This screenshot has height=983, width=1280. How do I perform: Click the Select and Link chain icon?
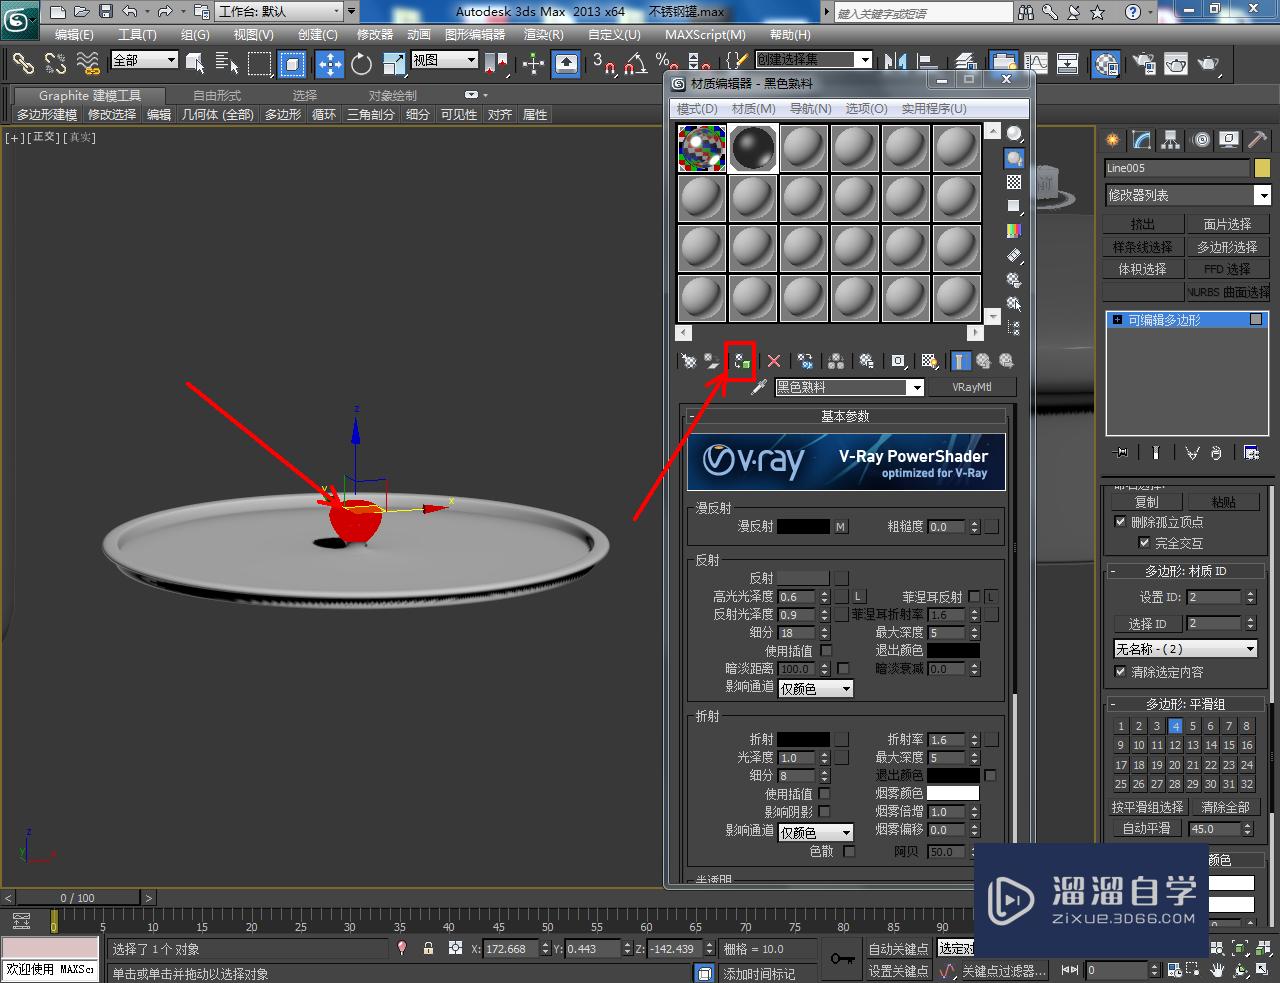coord(23,63)
